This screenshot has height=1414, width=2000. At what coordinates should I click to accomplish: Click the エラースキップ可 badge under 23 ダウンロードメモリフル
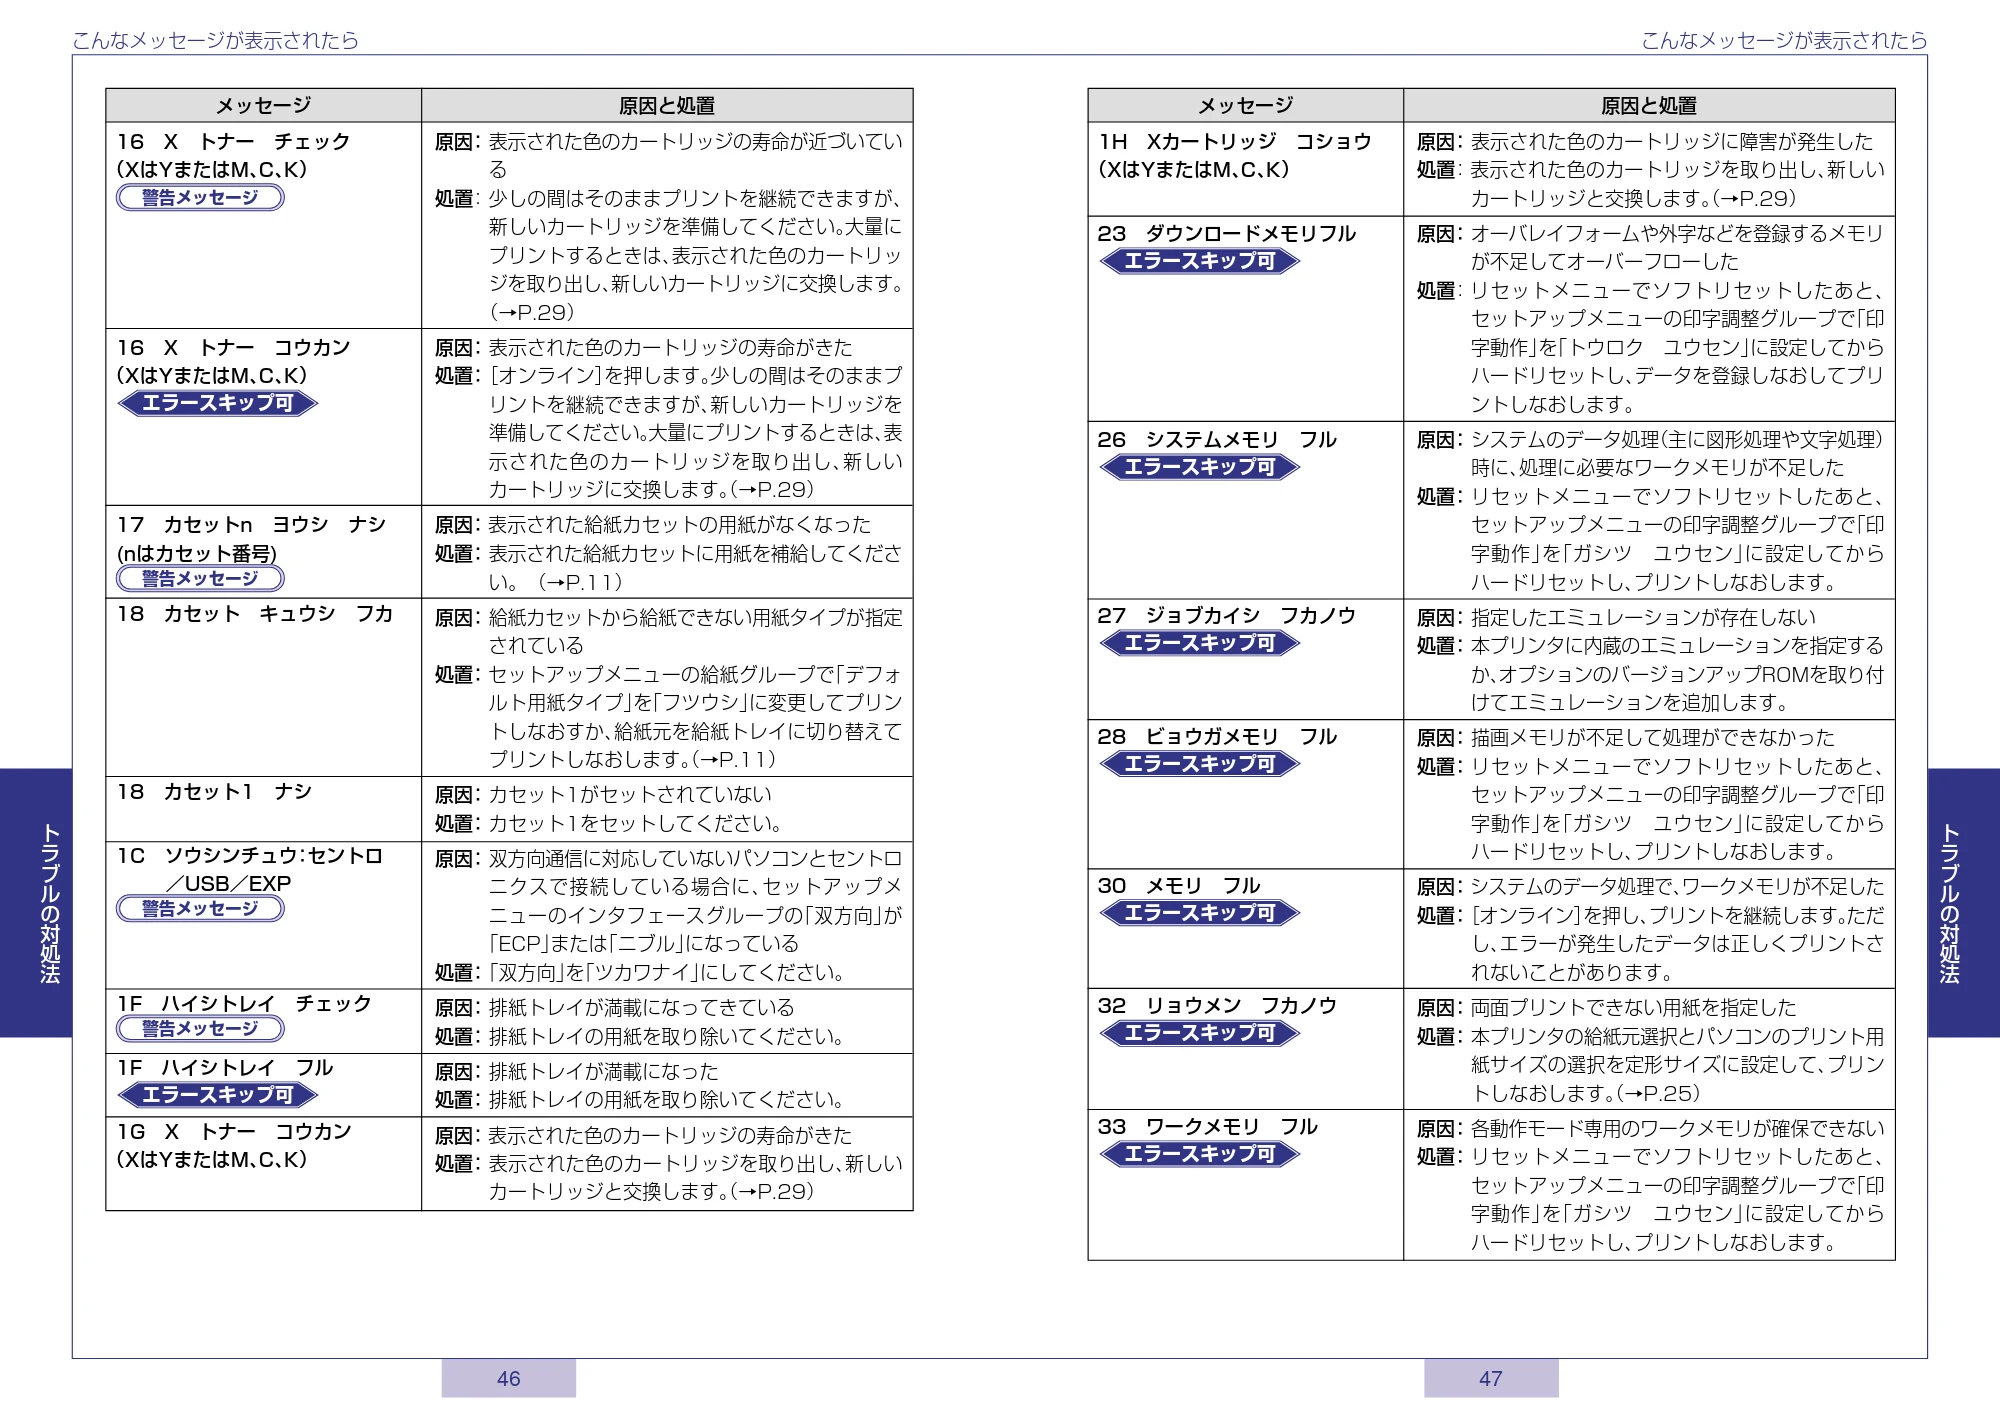pyautogui.click(x=1199, y=261)
